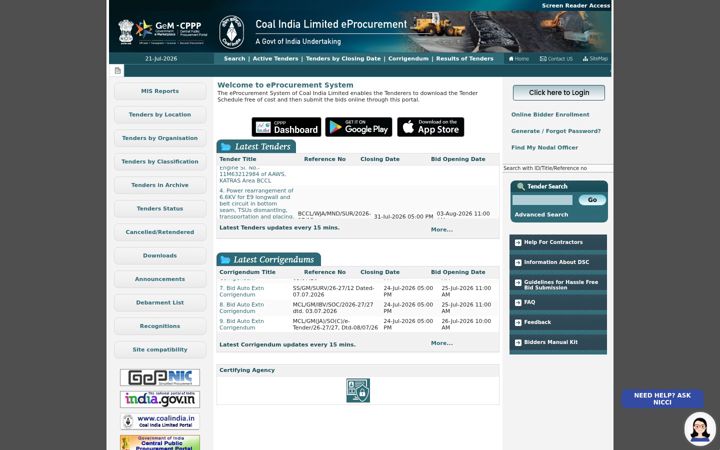Click reference 'SS/GM/SURV/26-27/12 Dated-07.07.2026'
This screenshot has height=450, width=720.
(333, 292)
